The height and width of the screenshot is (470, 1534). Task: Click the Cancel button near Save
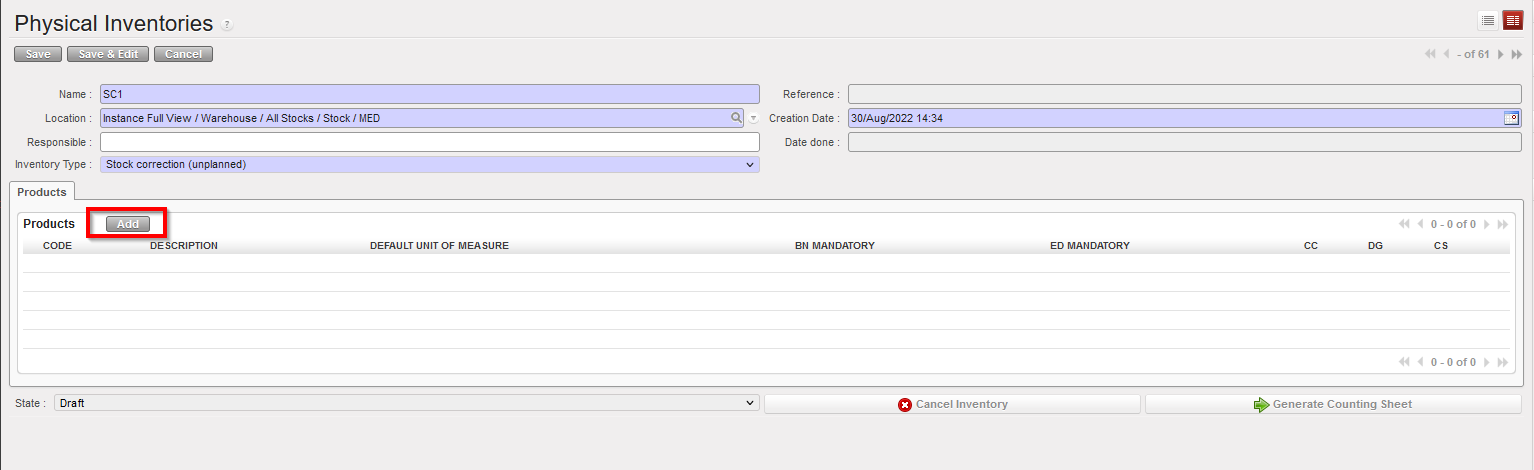(183, 54)
